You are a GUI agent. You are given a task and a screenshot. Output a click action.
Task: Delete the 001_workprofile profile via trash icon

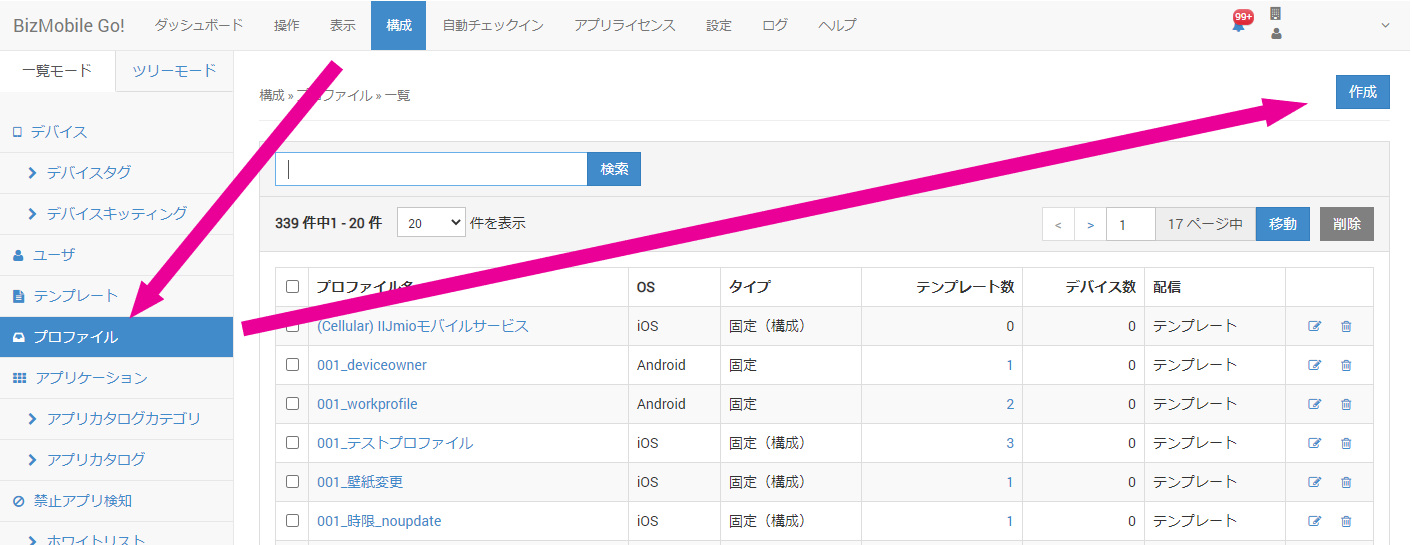click(1346, 404)
